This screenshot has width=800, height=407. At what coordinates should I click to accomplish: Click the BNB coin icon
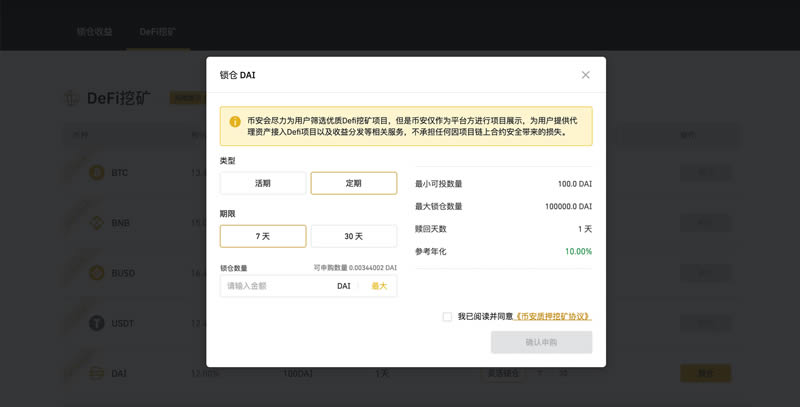[97, 222]
